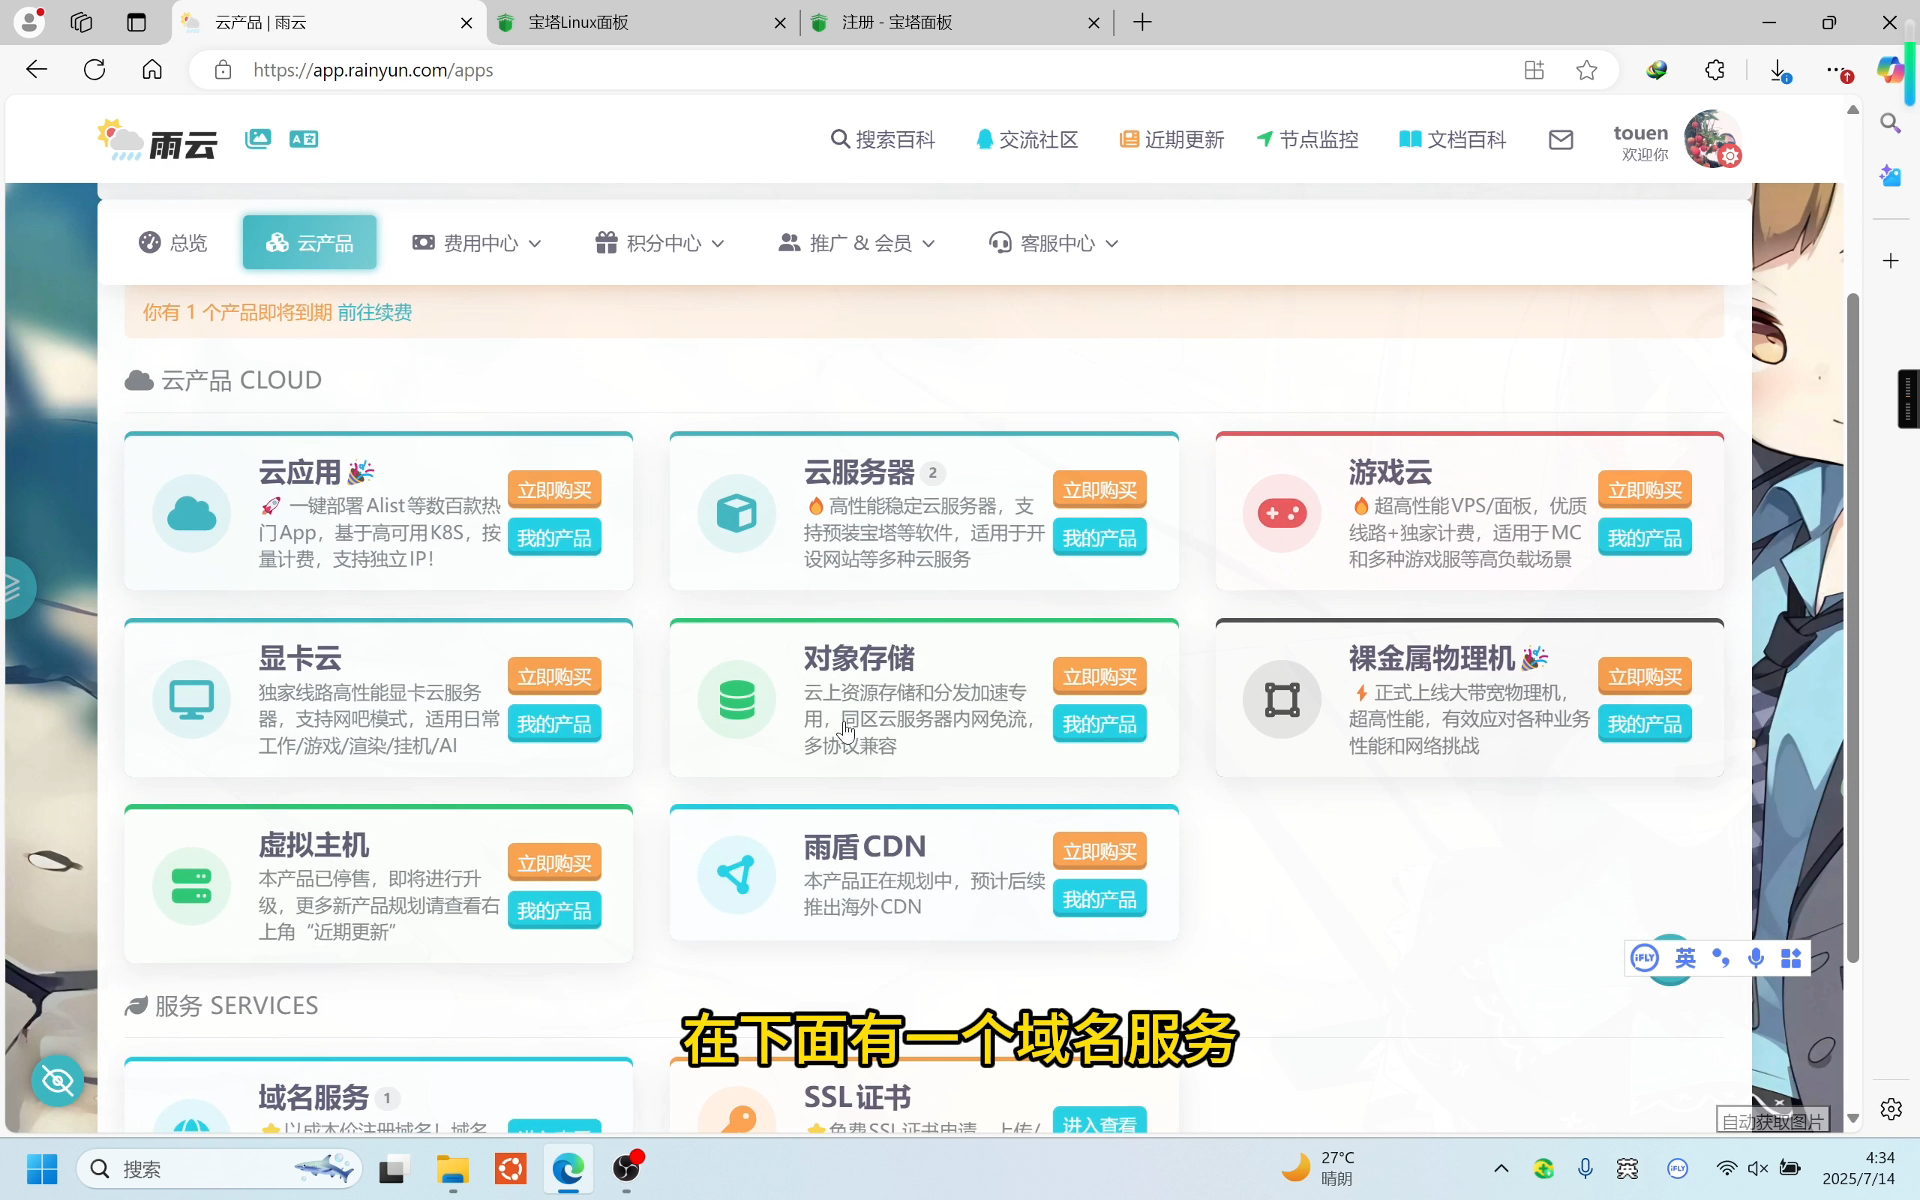Expand the 积分中心 dropdown menu
Viewport: 1920px width, 1200px height.
660,243
